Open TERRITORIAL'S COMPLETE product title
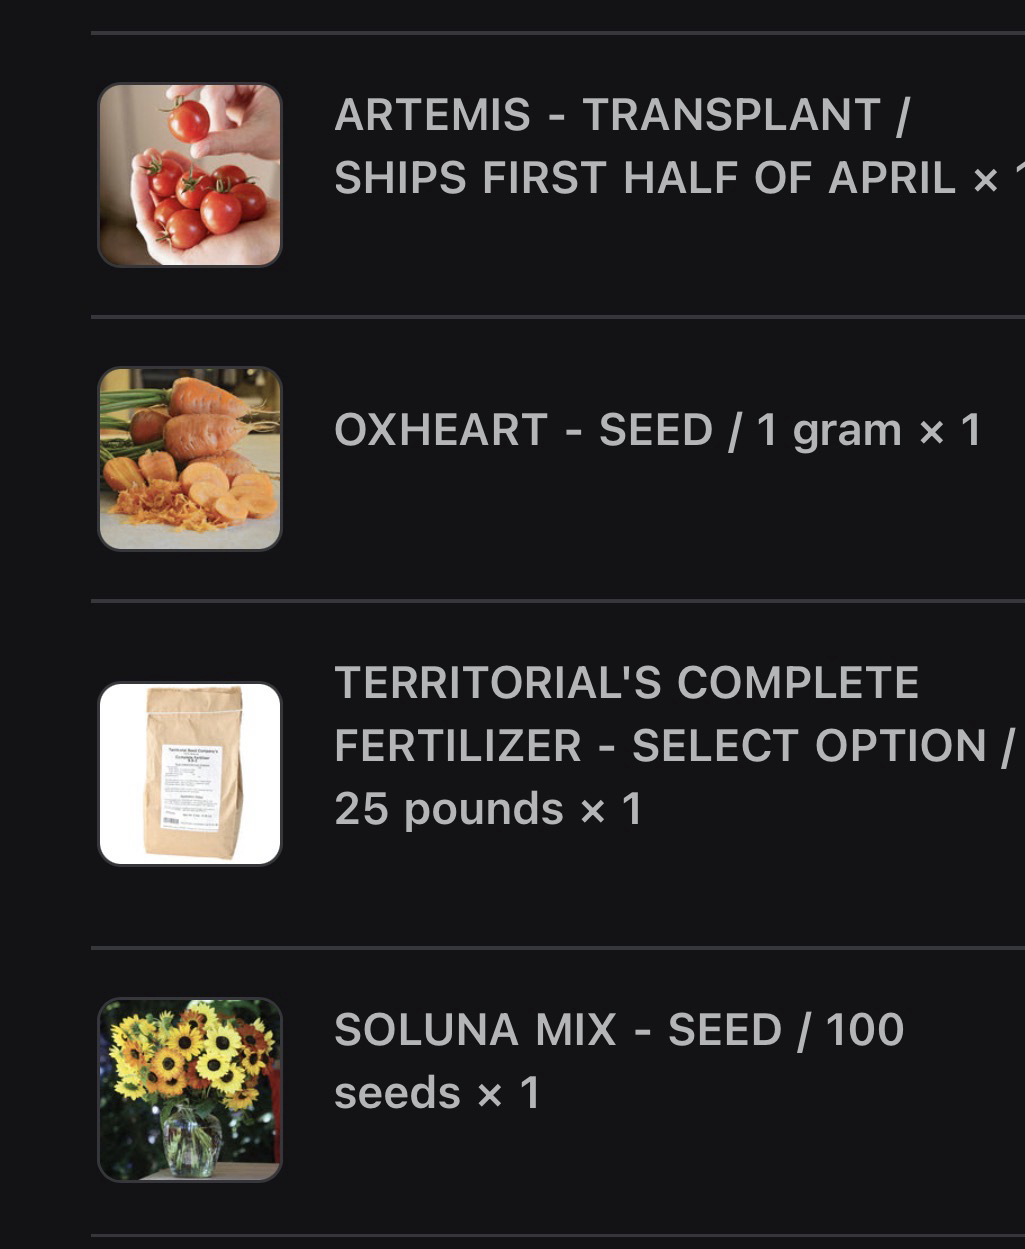The height and width of the screenshot is (1249, 1025). [x=626, y=683]
